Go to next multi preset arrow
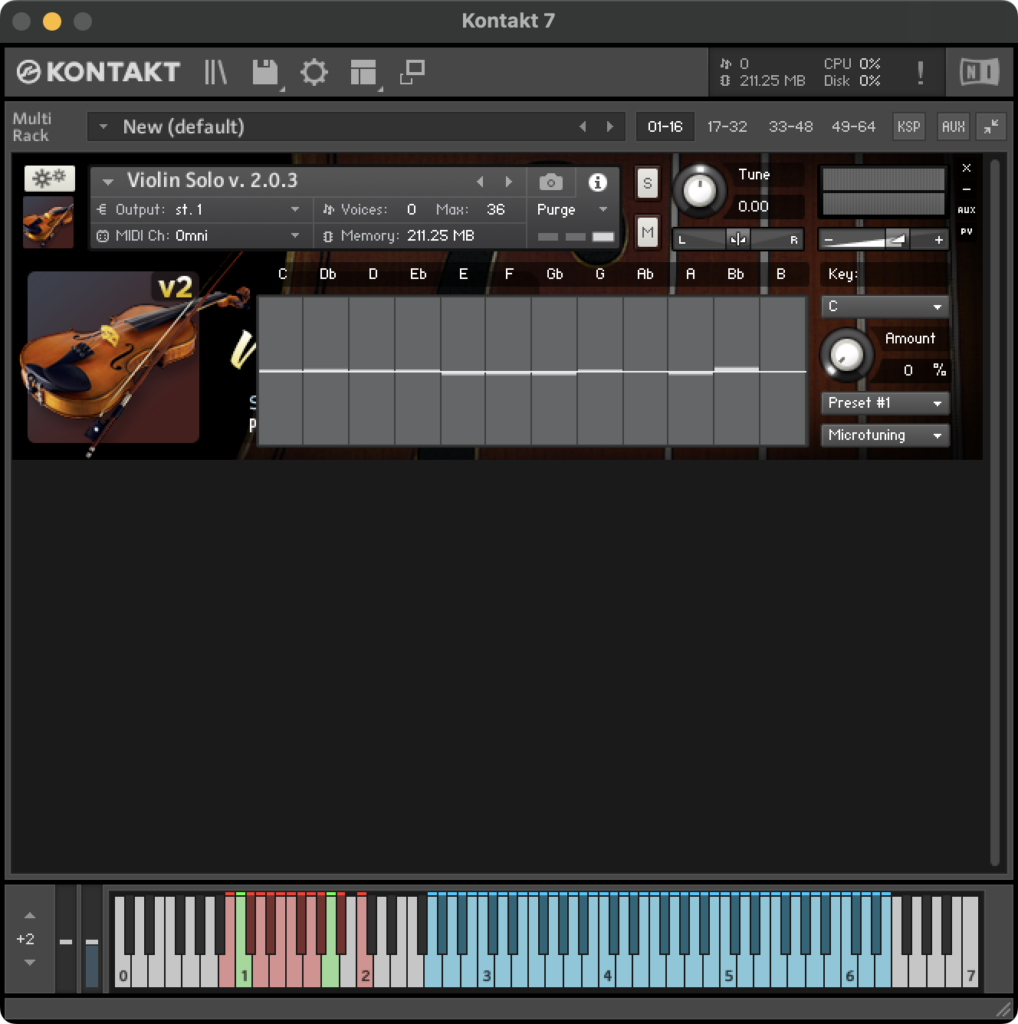This screenshot has height=1024, width=1018. point(610,127)
